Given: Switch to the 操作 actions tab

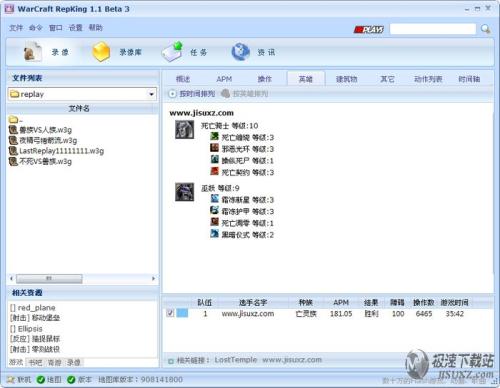Looking at the screenshot, I should click(x=265, y=79).
